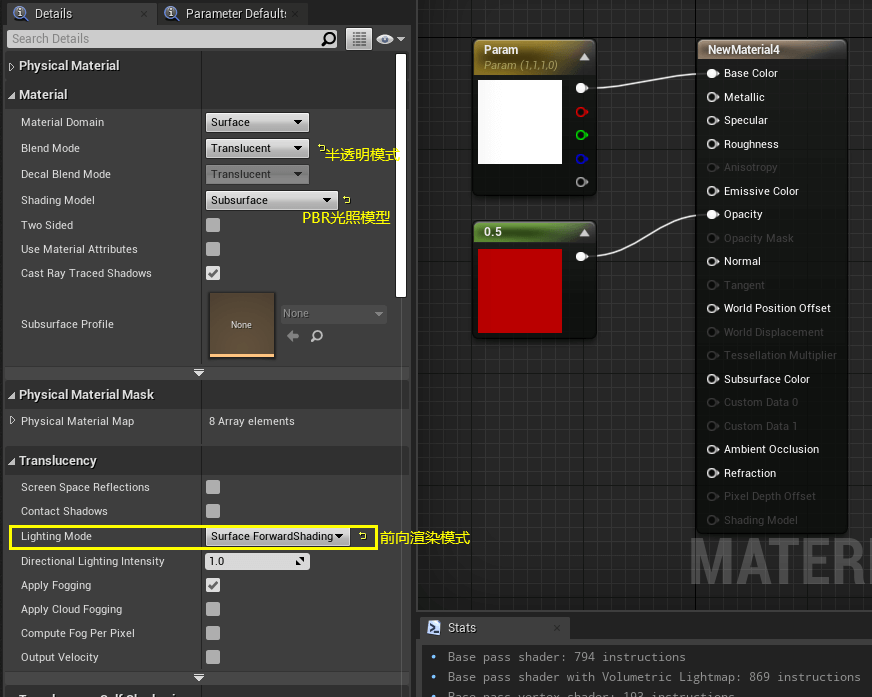The width and height of the screenshot is (872, 697).
Task: Select the 0.5 node red preview
Action: 520,291
